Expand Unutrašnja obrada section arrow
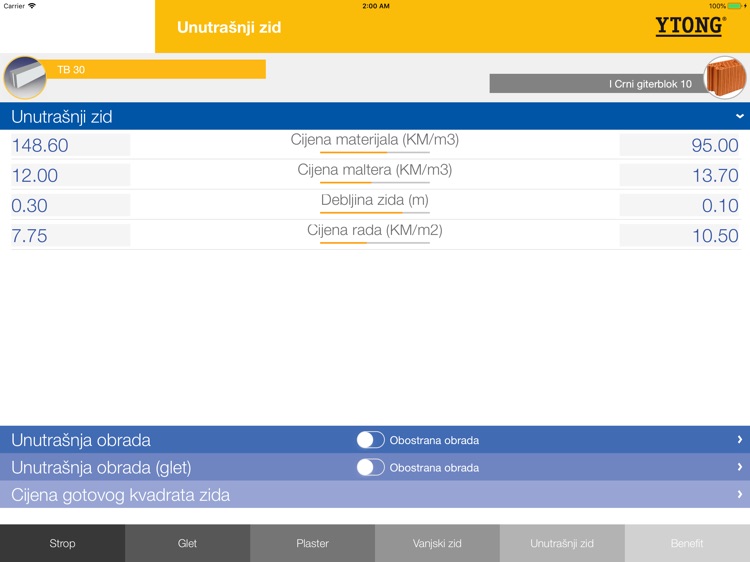The height and width of the screenshot is (562, 750). tap(739, 440)
